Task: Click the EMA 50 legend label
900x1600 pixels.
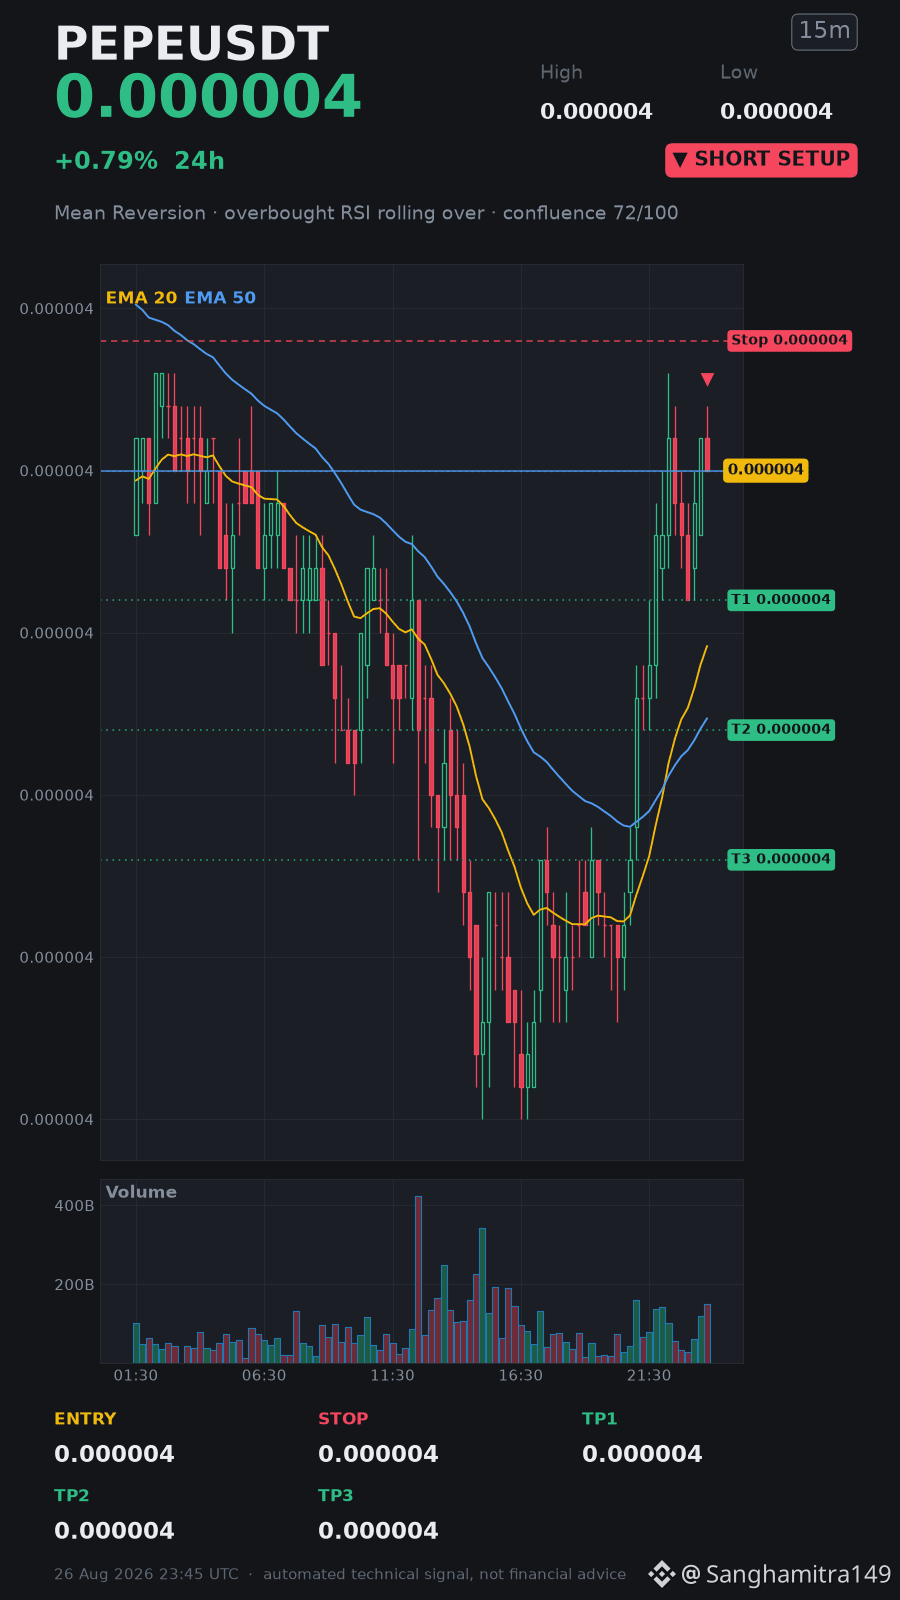Action: (220, 298)
